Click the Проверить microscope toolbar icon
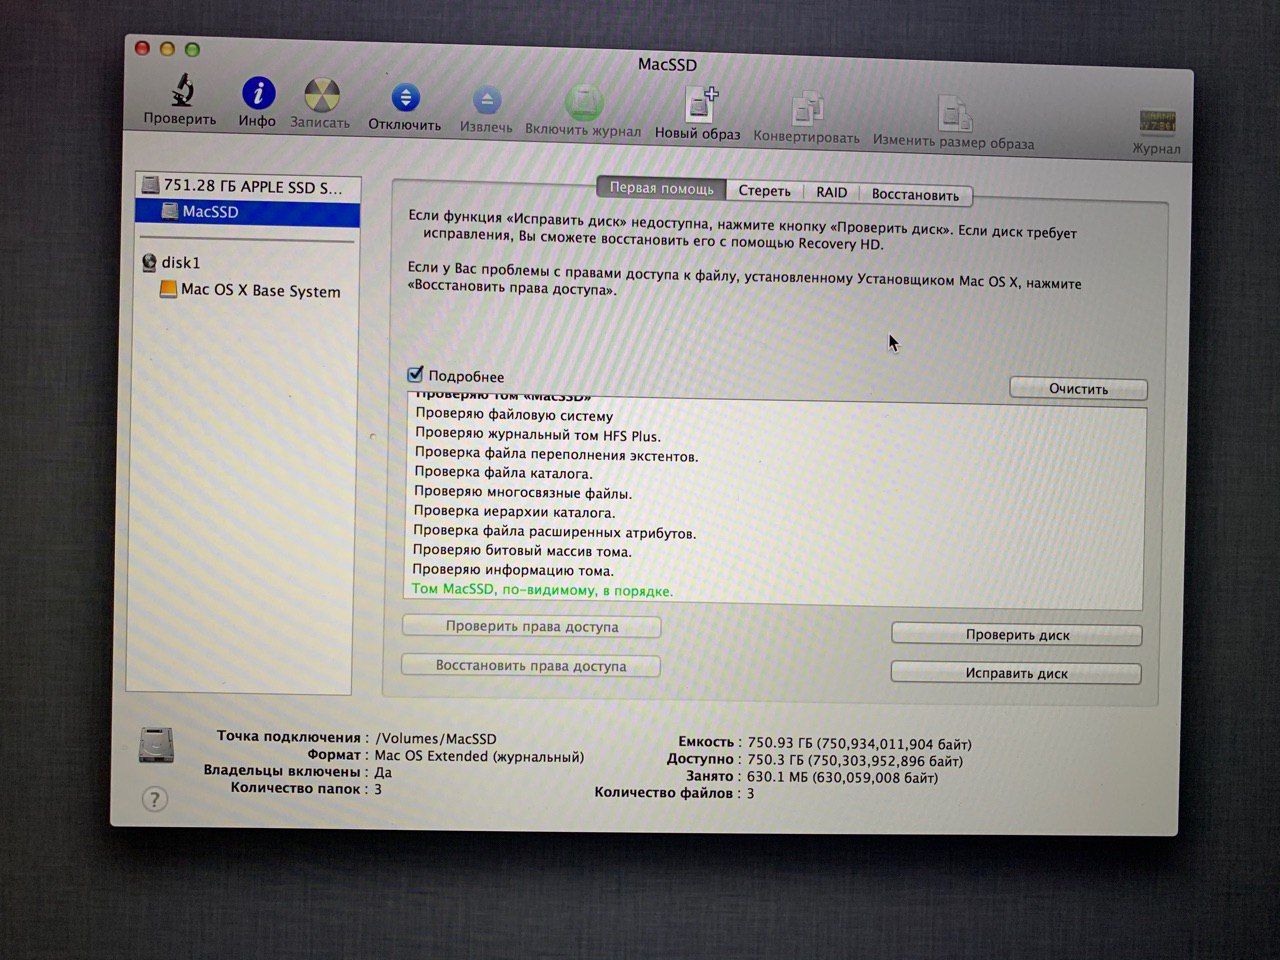The height and width of the screenshot is (960, 1280). point(182,90)
